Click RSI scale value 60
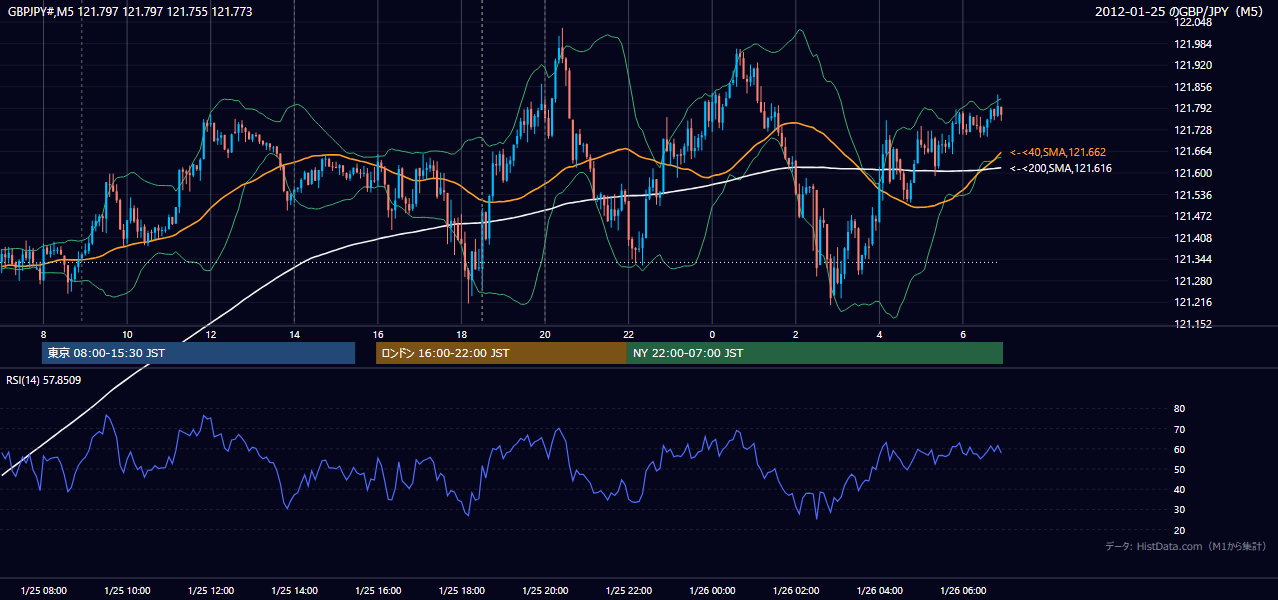 point(1180,449)
